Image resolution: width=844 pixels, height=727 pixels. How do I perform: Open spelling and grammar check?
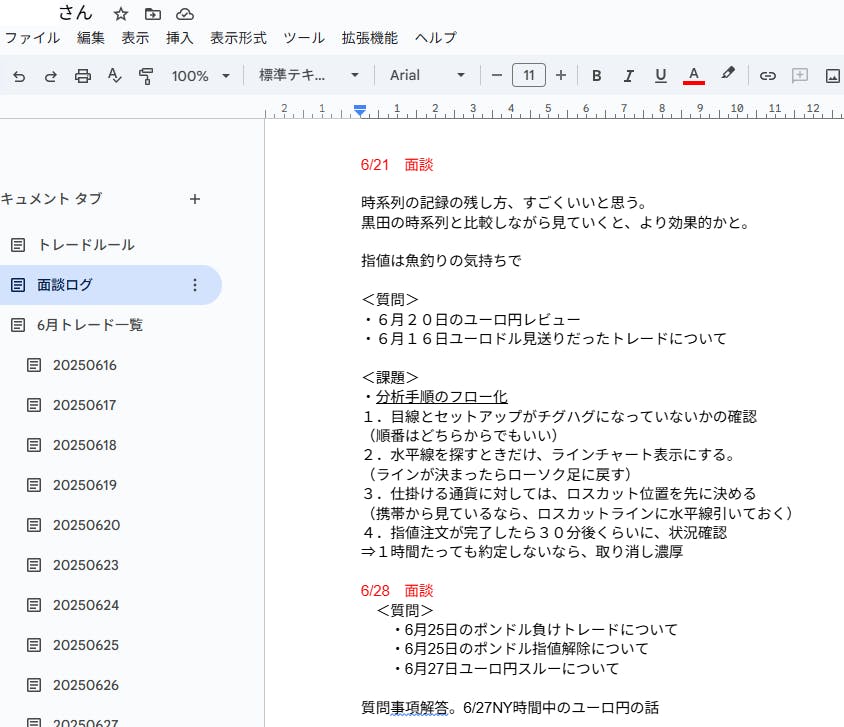[x=114, y=75]
